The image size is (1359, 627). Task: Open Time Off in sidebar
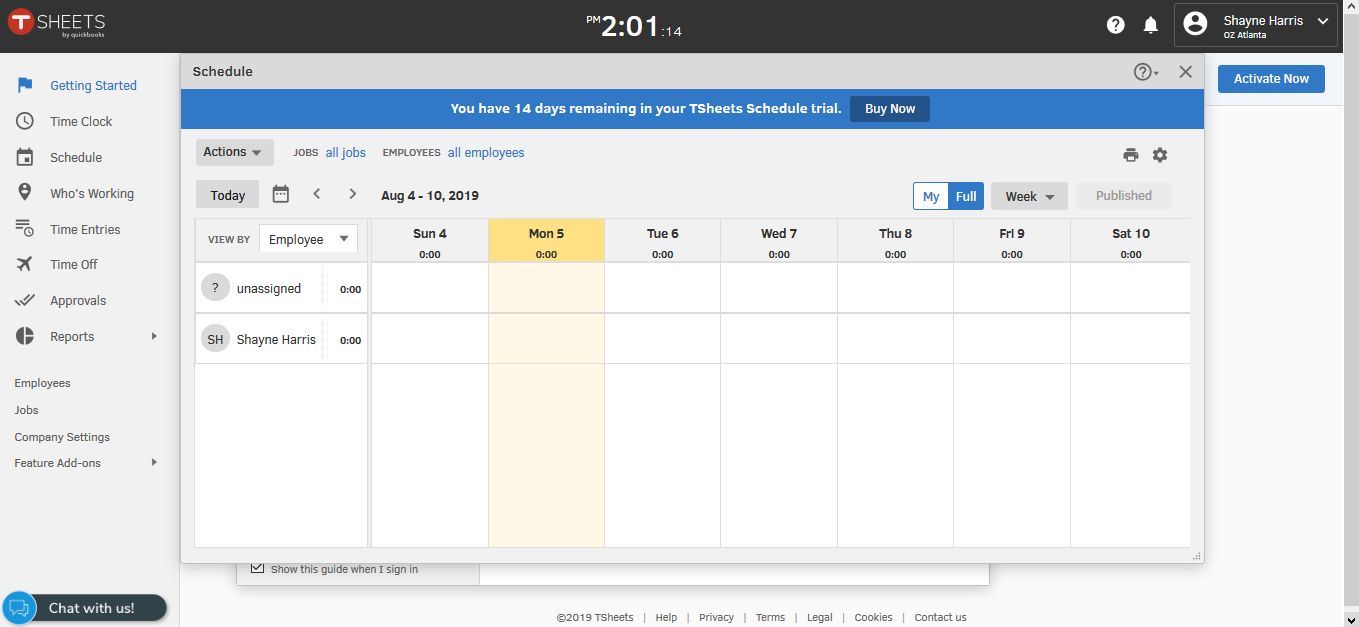(x=74, y=265)
